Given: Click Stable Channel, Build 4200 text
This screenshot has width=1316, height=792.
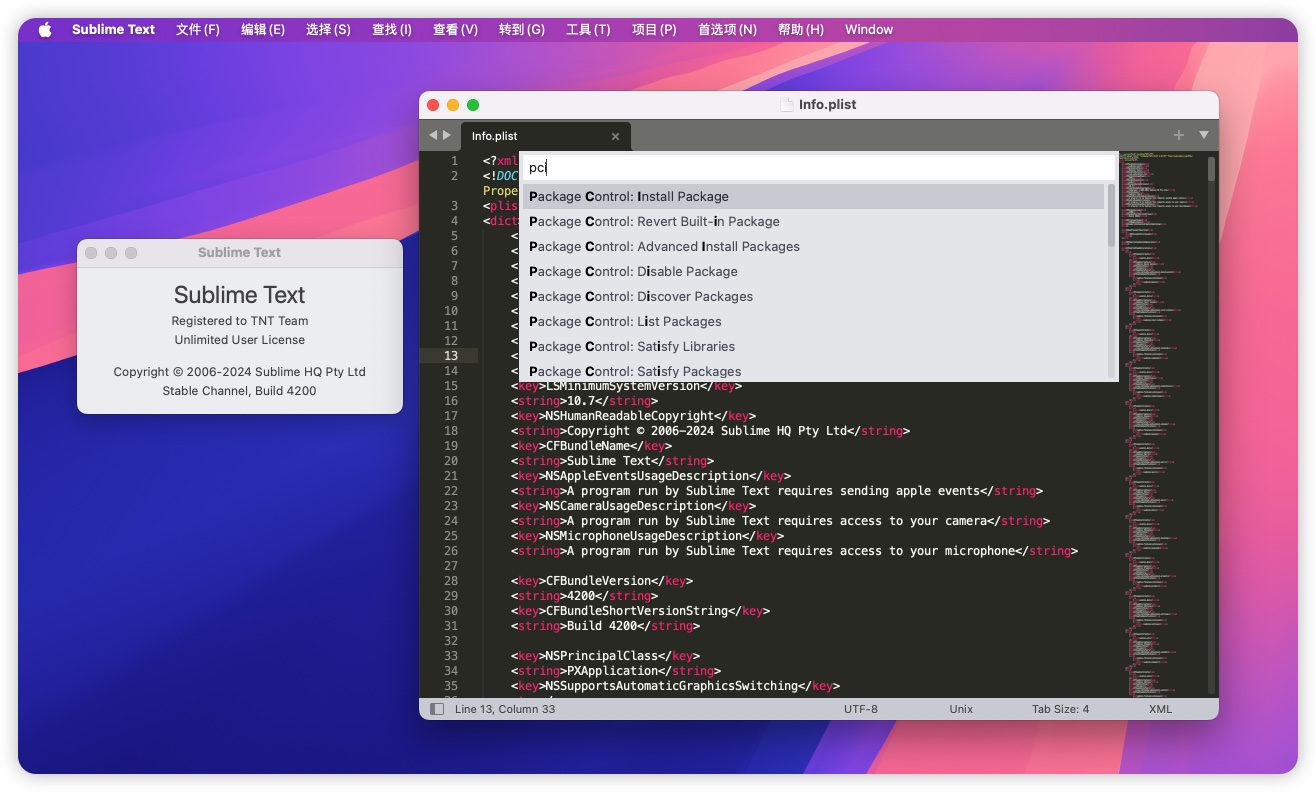Looking at the screenshot, I should [x=240, y=391].
